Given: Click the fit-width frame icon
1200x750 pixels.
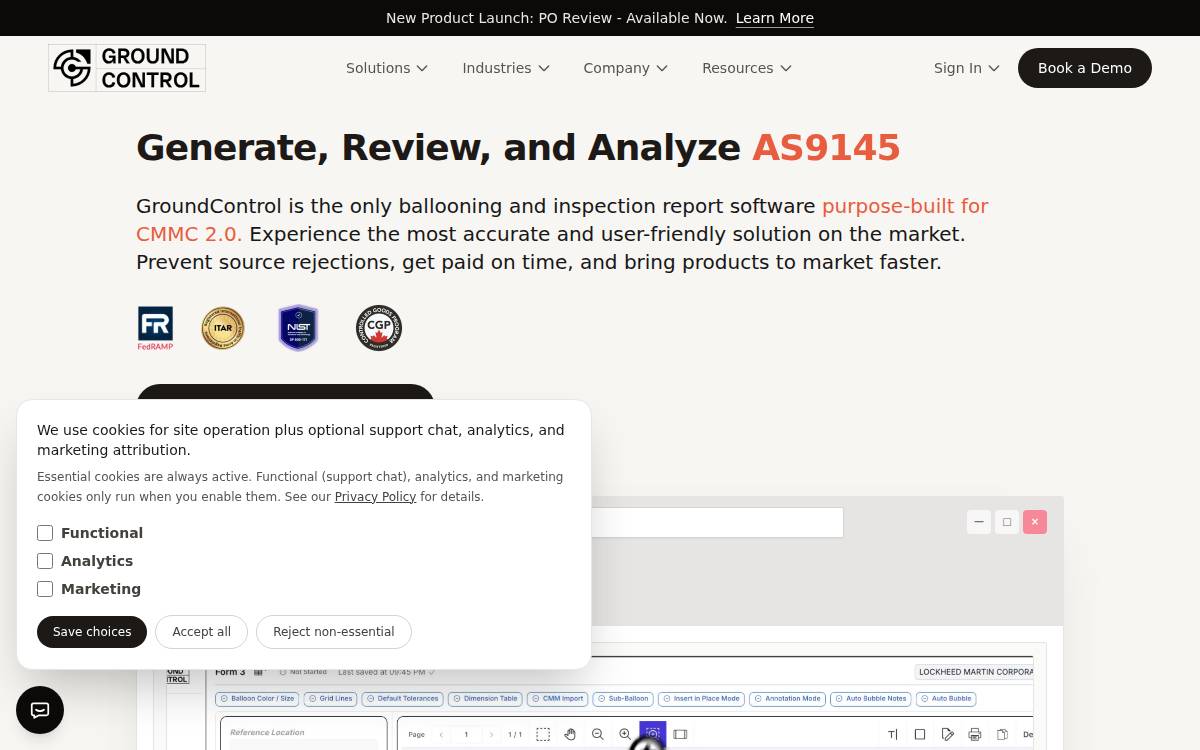Looking at the screenshot, I should tap(680, 734).
